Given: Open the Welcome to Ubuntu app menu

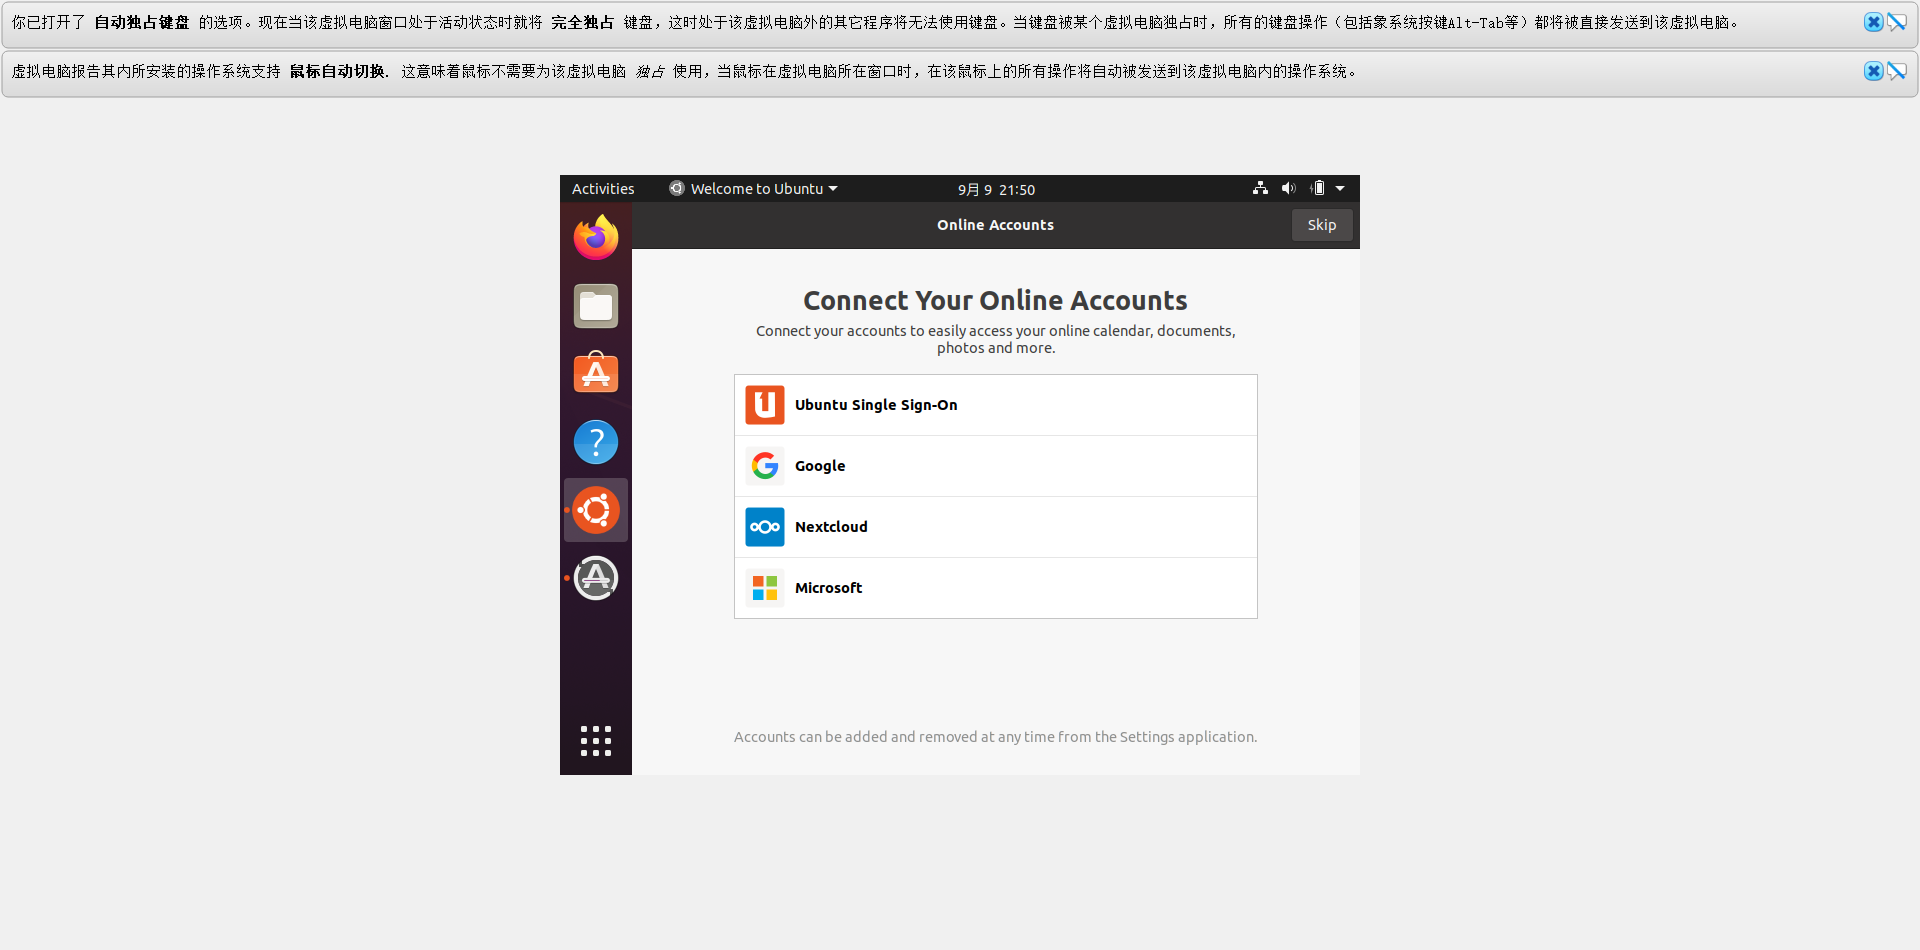Looking at the screenshot, I should (753, 189).
